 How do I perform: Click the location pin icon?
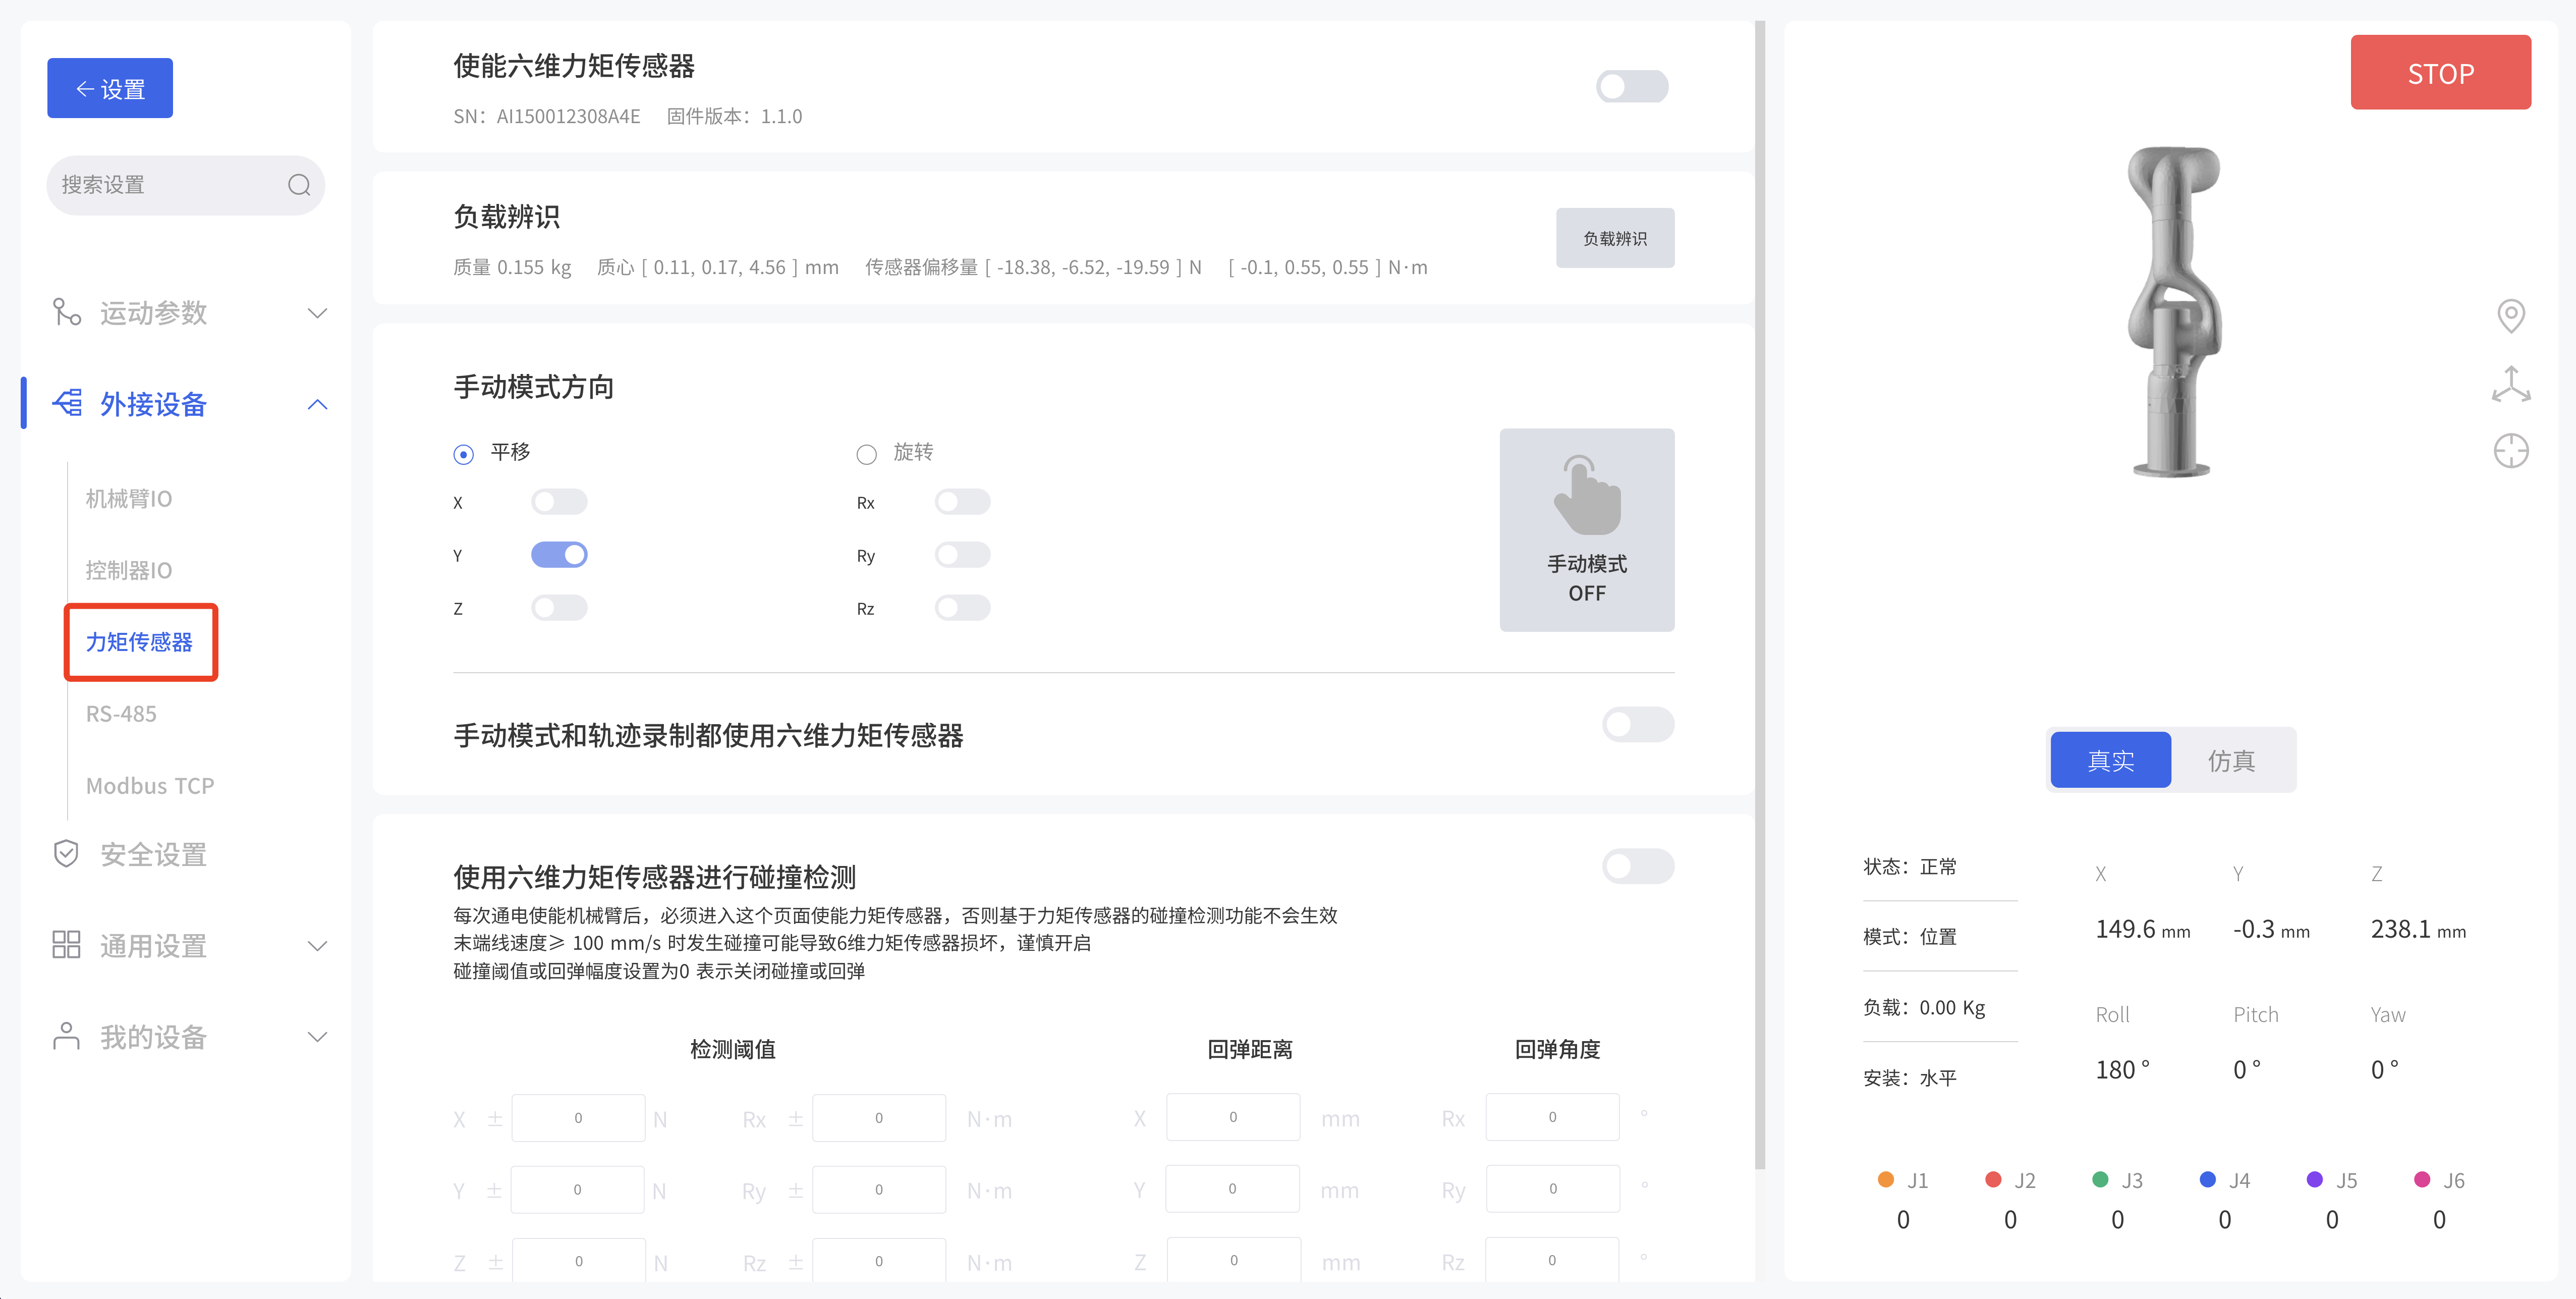[x=2510, y=316]
